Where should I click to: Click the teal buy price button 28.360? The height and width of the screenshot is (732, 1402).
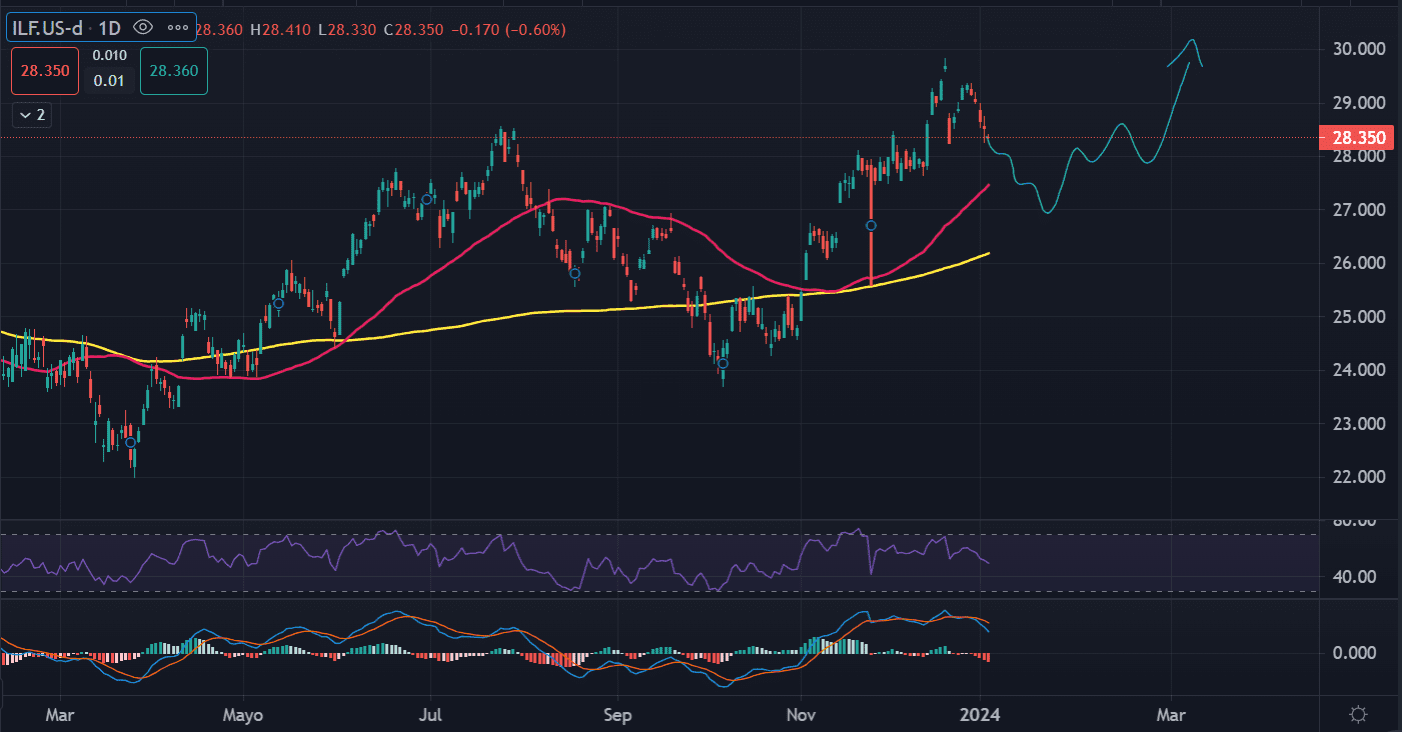174,71
